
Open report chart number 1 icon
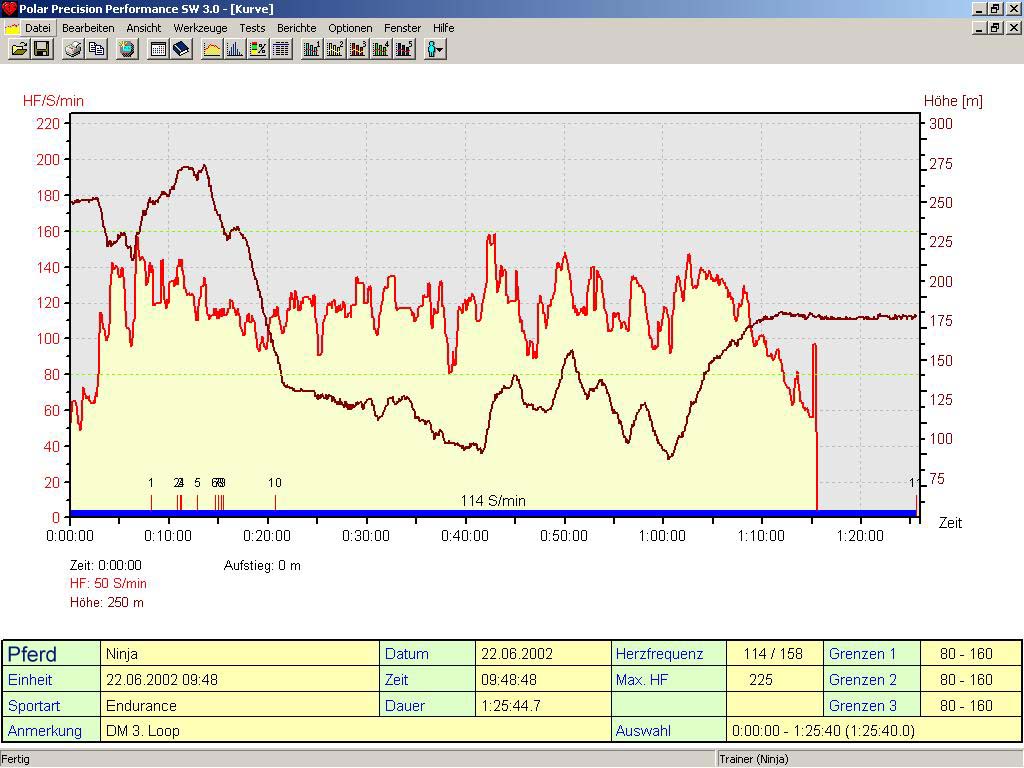point(312,49)
